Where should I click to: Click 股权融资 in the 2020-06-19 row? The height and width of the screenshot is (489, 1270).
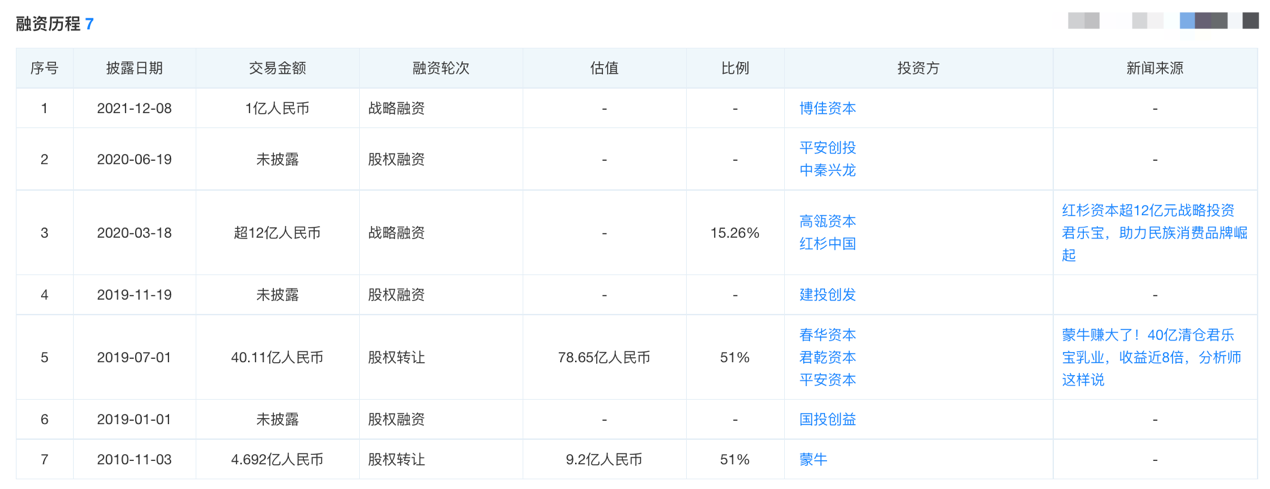pos(396,159)
